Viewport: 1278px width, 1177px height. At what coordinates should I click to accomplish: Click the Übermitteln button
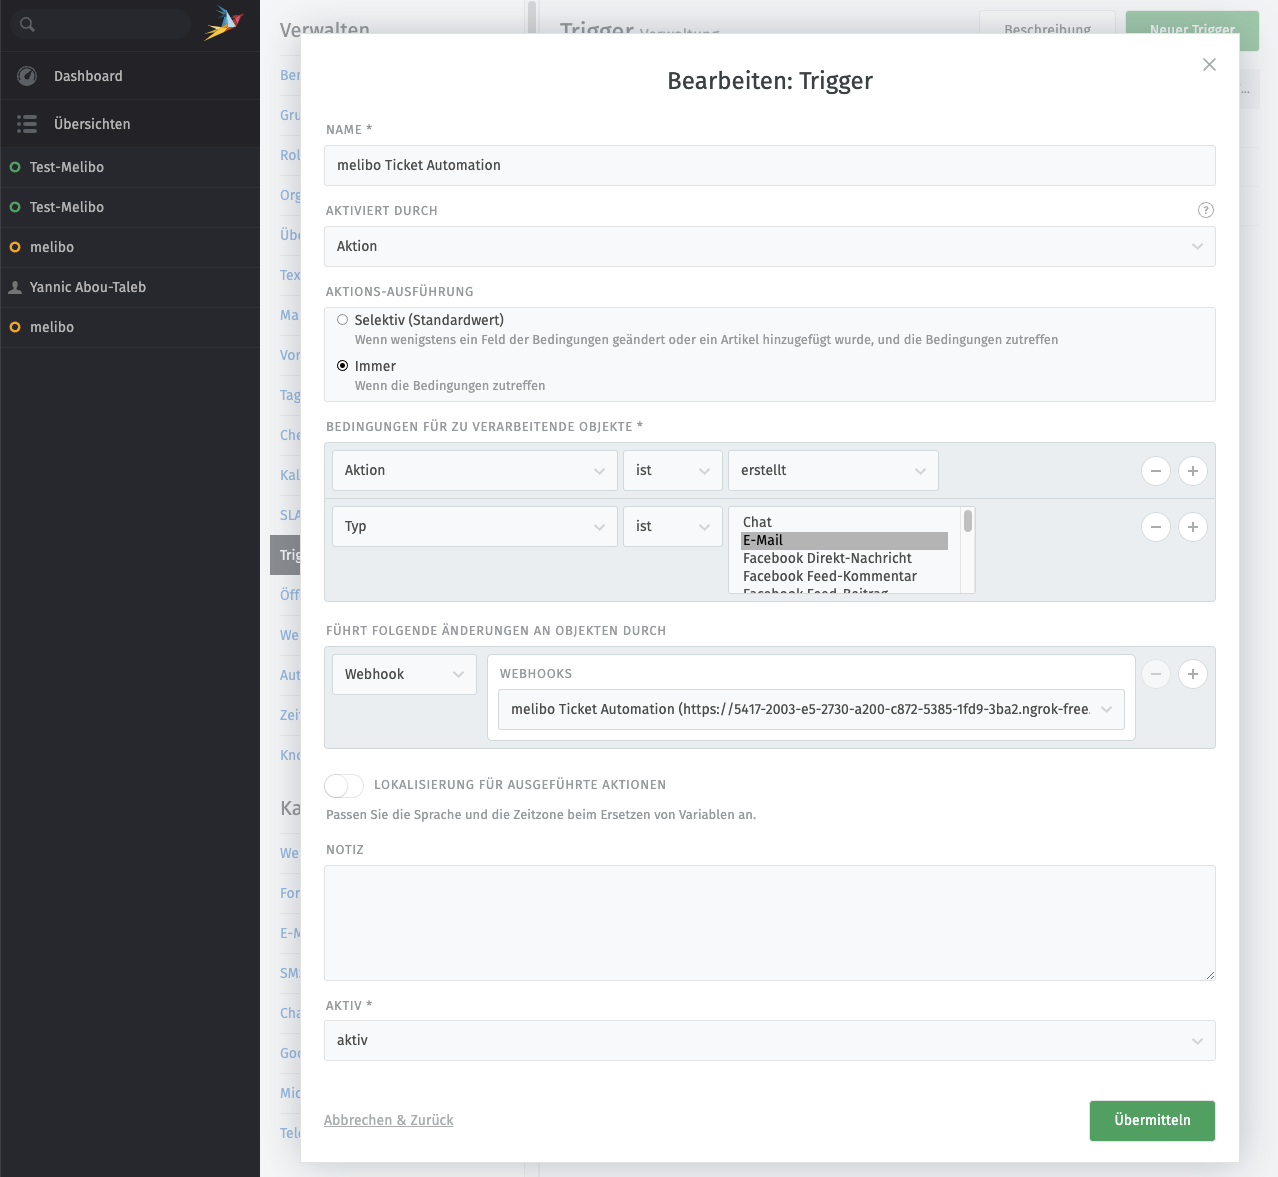click(x=1152, y=1121)
